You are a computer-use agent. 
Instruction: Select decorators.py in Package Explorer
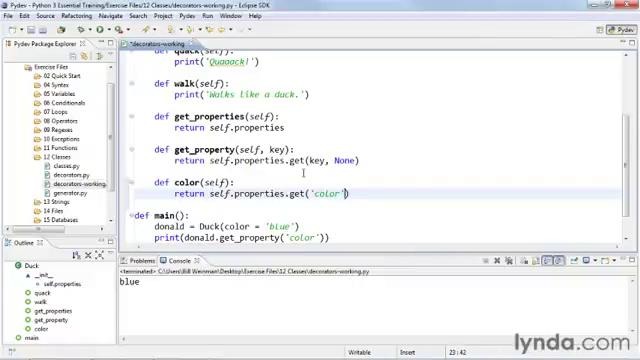pyautogui.click(x=71, y=175)
